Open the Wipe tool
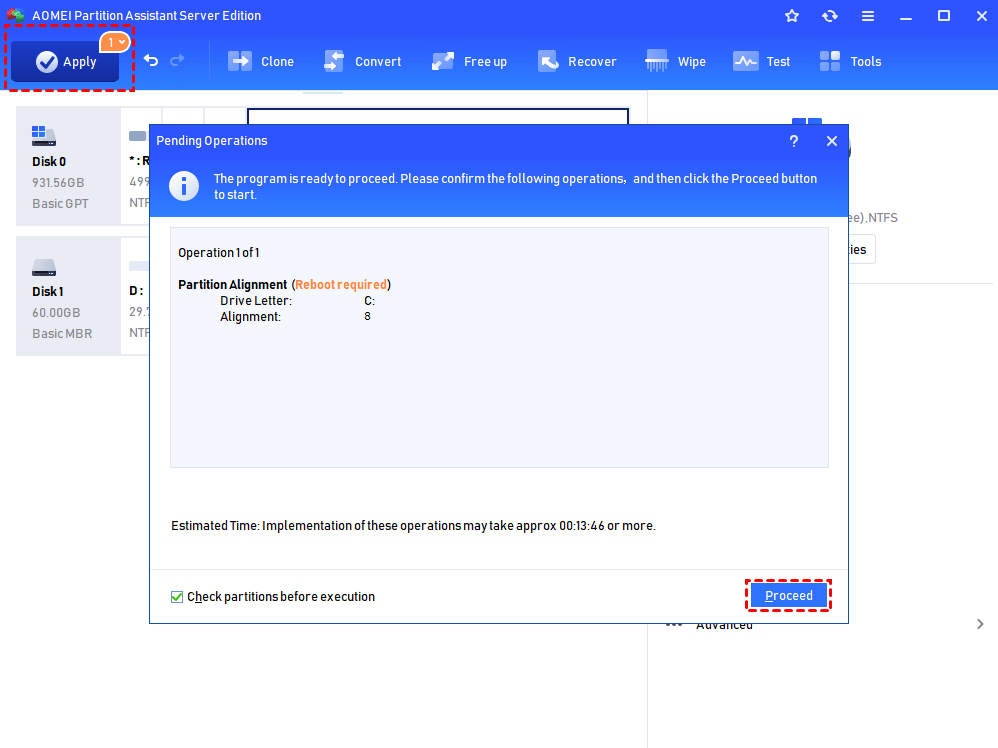The height and width of the screenshot is (748, 998). click(x=675, y=62)
